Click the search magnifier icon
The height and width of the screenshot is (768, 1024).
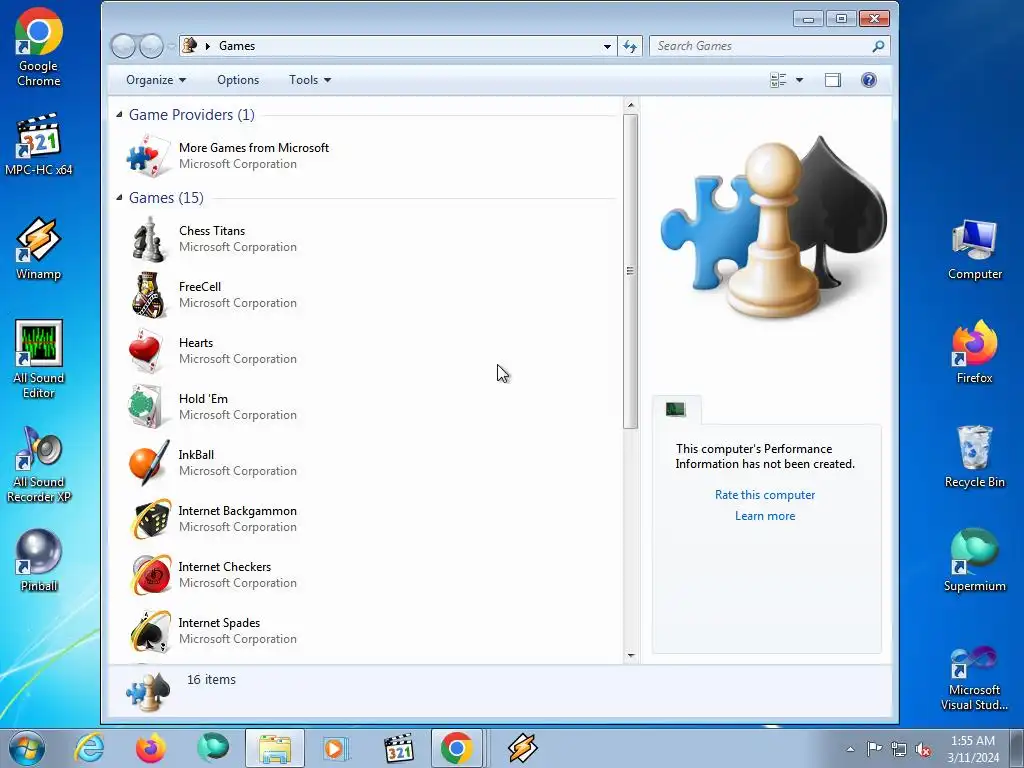pos(878,46)
